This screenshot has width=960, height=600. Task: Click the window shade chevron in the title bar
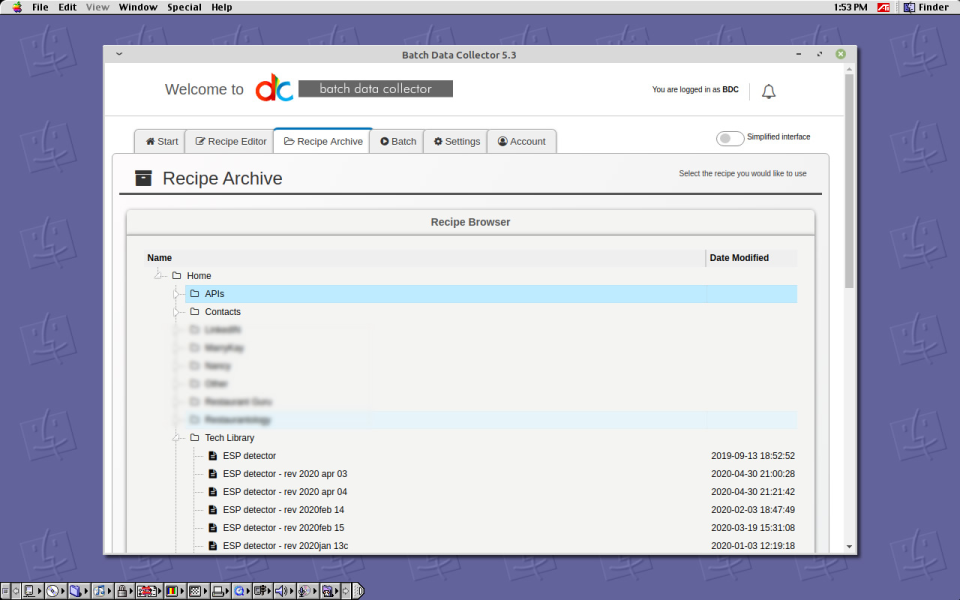click(118, 54)
